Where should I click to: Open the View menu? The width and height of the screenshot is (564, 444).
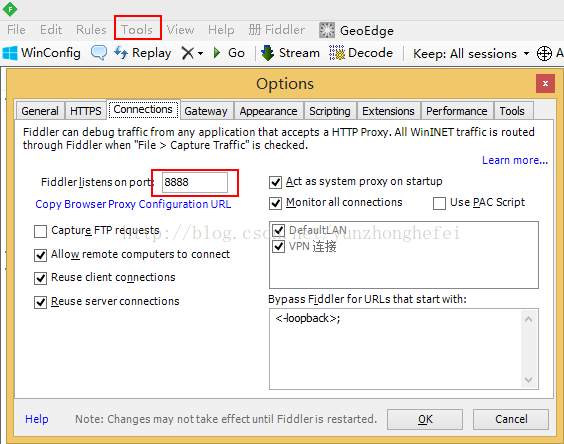point(180,30)
